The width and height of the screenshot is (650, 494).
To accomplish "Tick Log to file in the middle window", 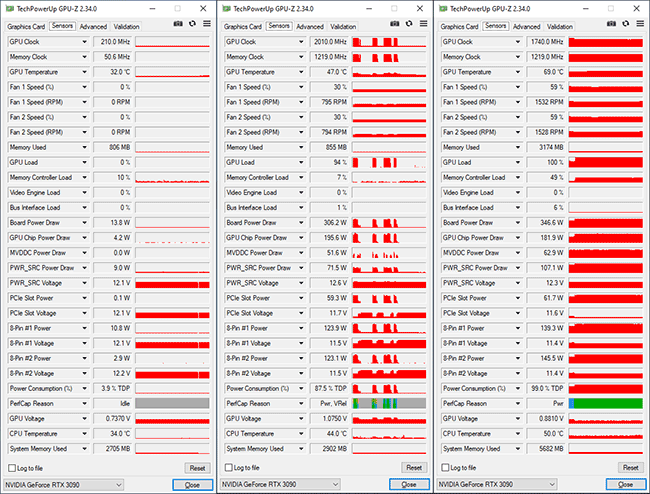I will click(x=229, y=467).
